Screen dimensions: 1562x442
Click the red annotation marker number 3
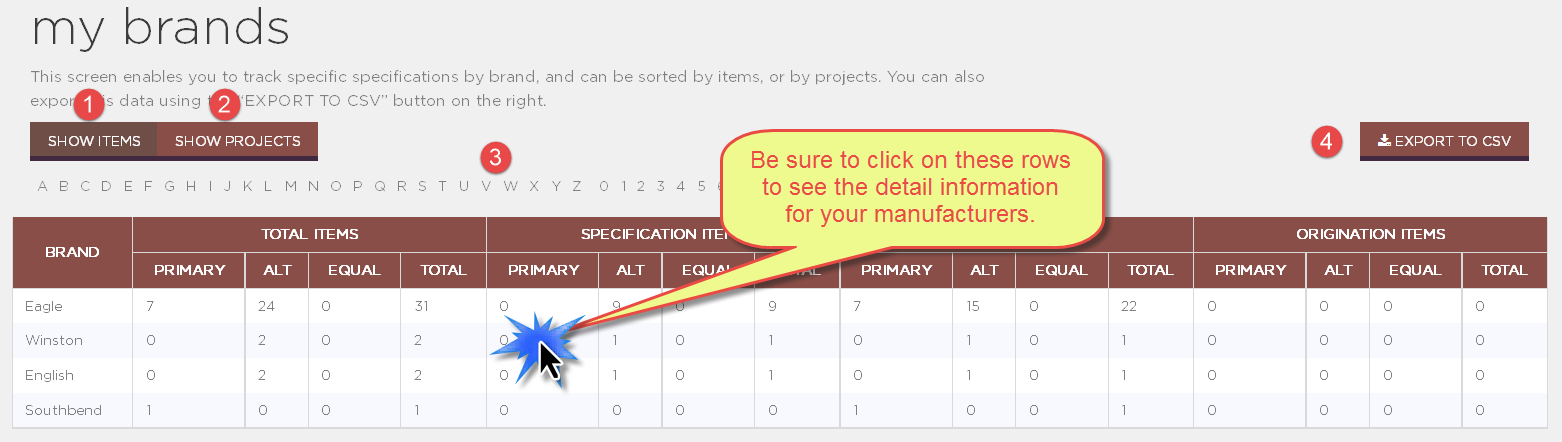pos(496,156)
